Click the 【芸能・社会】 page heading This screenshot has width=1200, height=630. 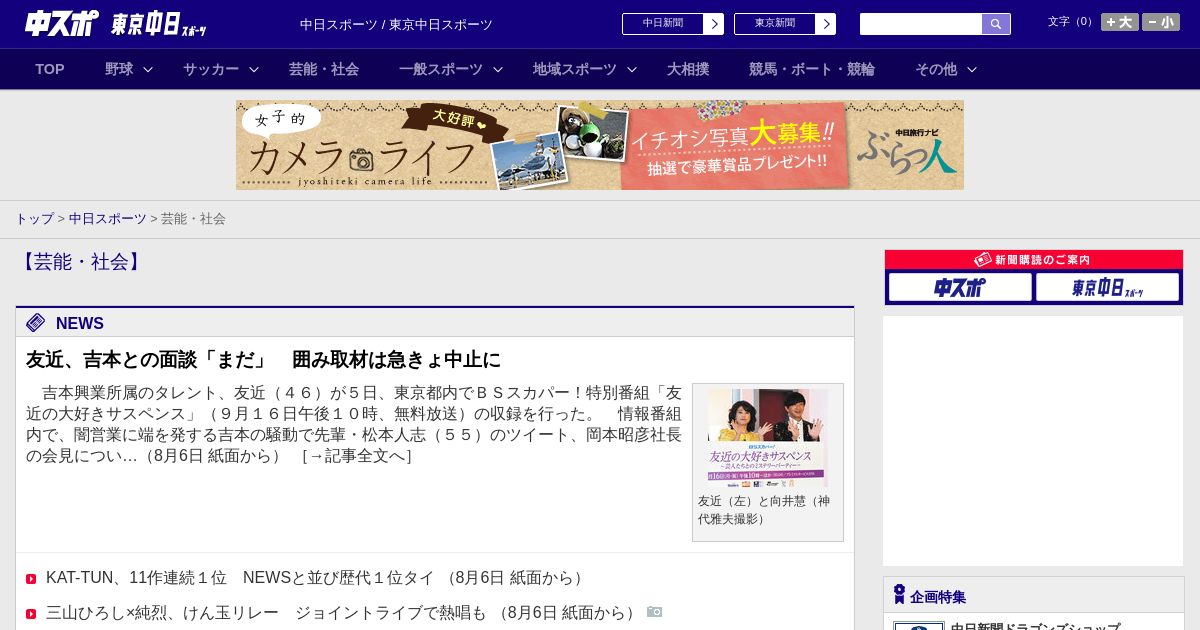81,262
